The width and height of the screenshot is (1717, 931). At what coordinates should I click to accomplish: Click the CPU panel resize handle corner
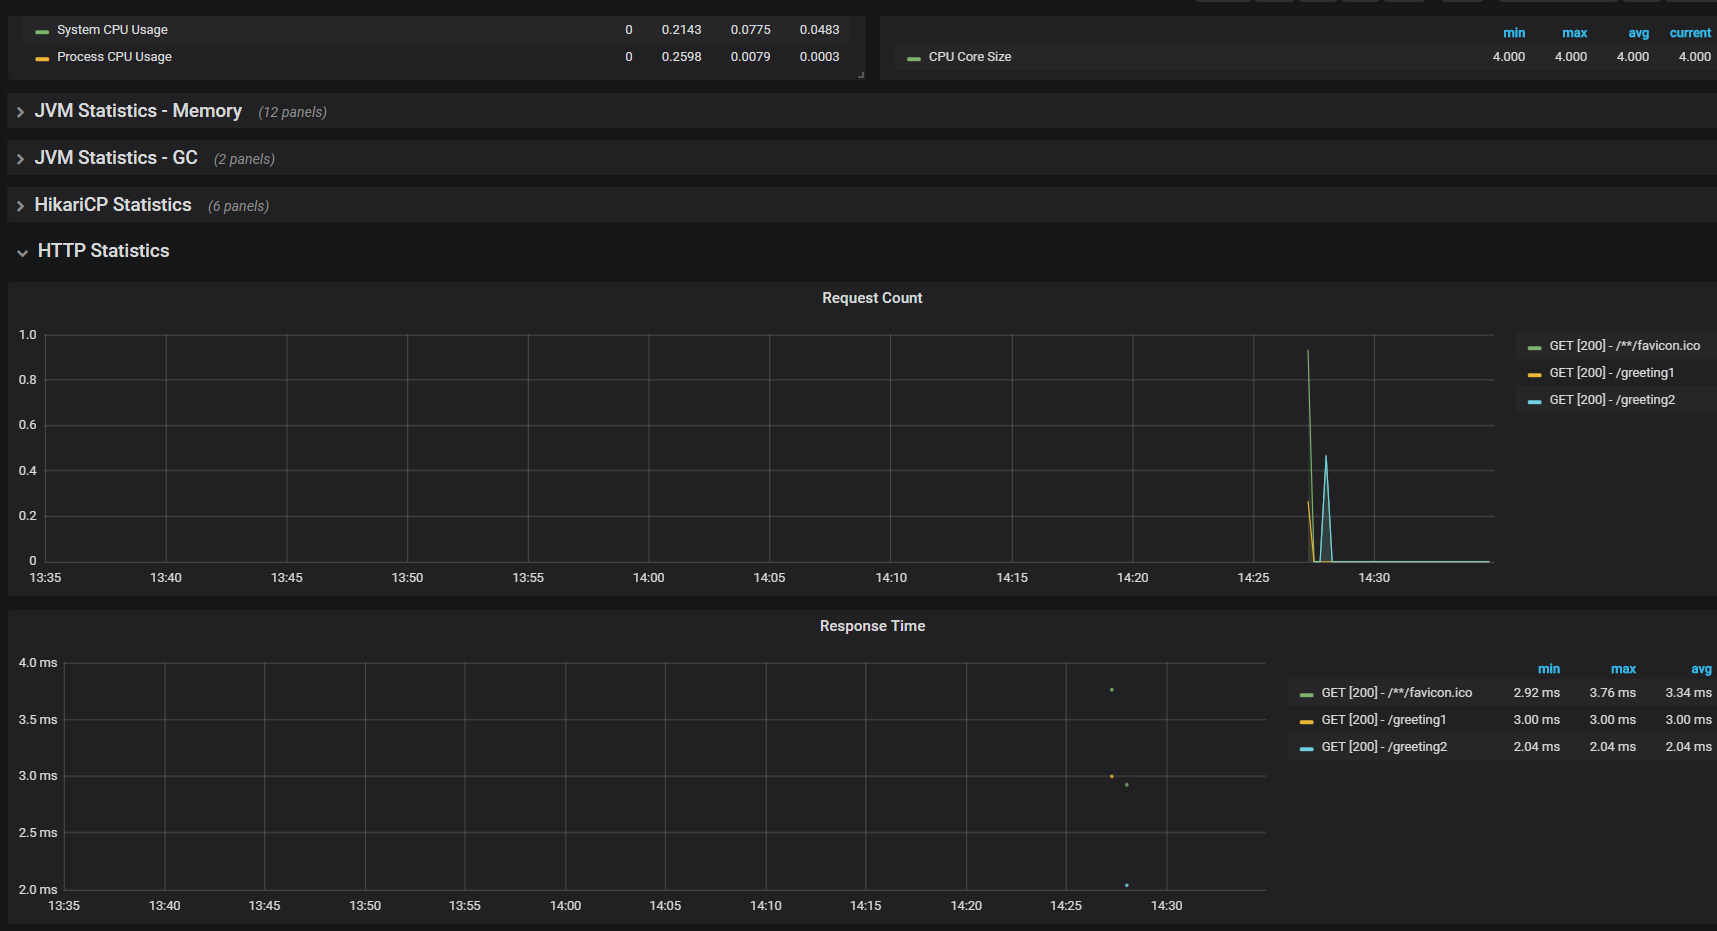pos(861,75)
